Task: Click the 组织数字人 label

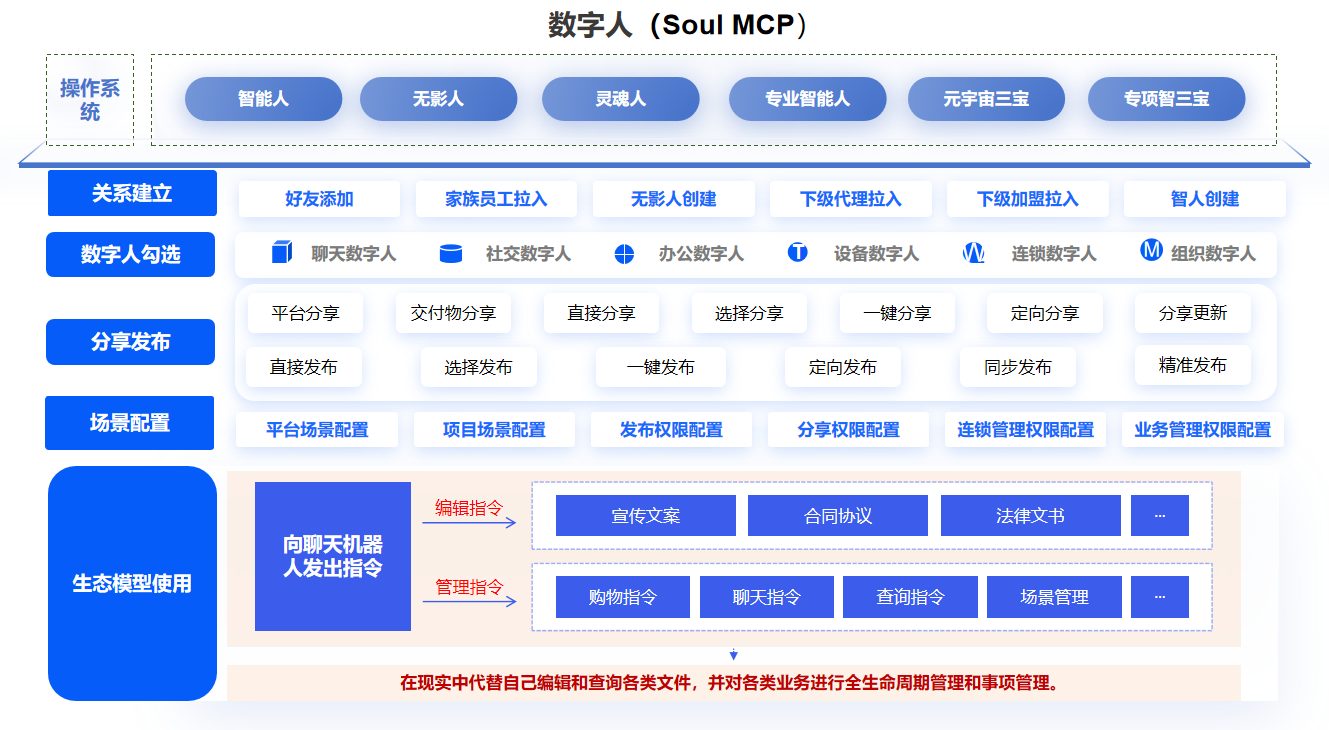Action: pos(1213,254)
